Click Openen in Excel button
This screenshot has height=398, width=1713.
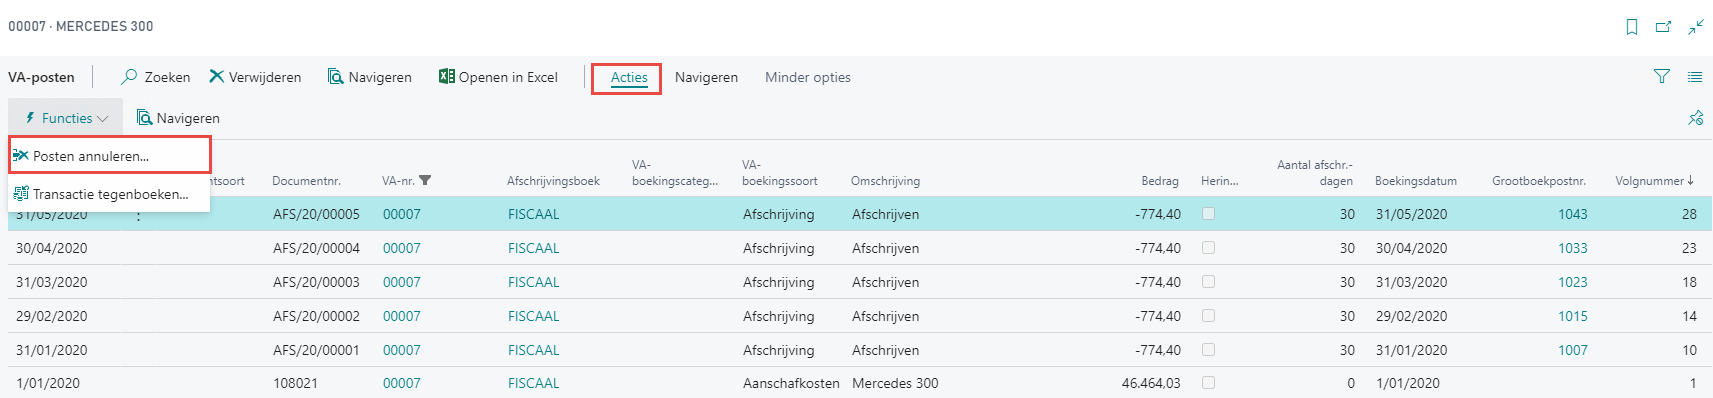click(x=498, y=77)
